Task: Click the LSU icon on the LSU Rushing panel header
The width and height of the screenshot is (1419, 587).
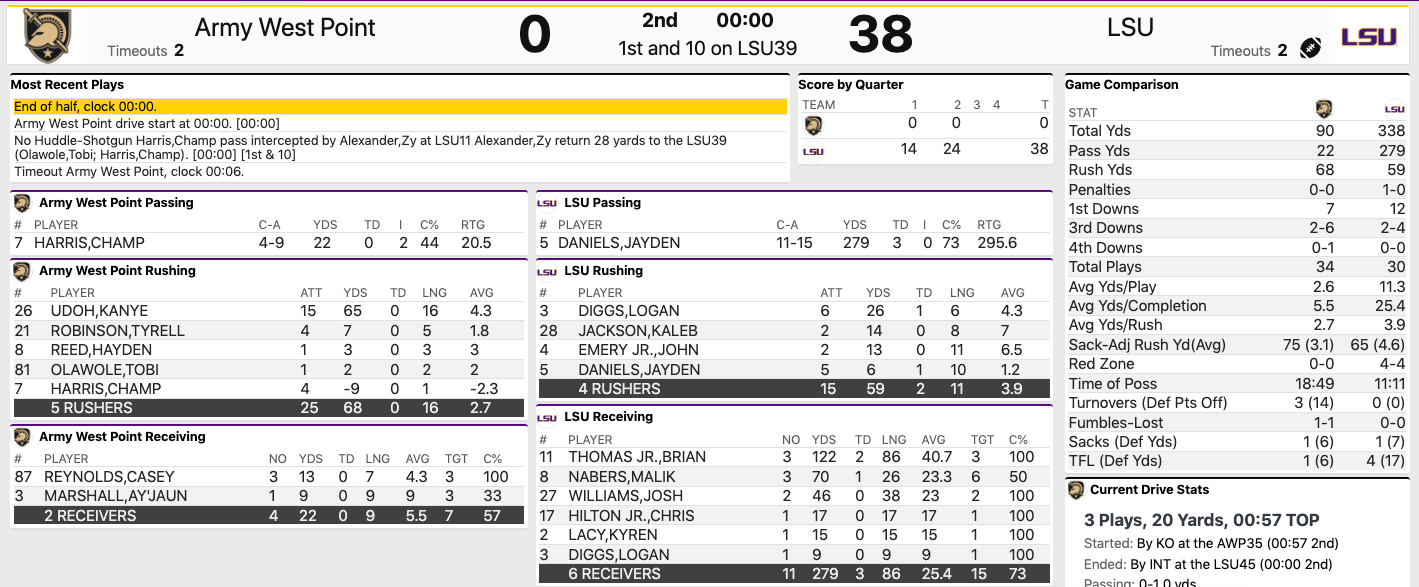Action: click(x=548, y=270)
